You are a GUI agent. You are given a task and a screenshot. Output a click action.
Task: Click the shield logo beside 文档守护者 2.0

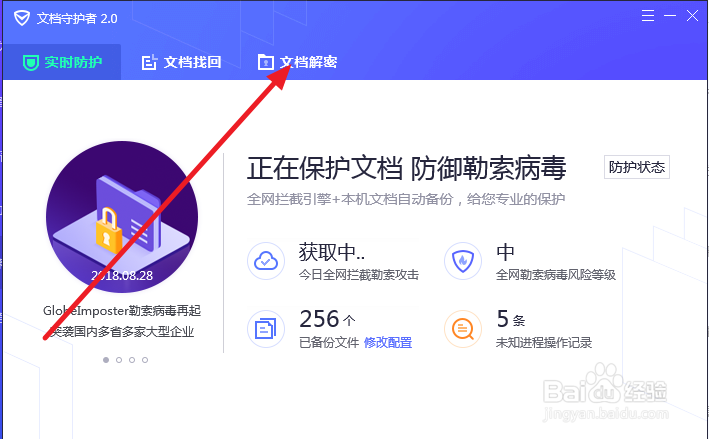(x=22, y=18)
